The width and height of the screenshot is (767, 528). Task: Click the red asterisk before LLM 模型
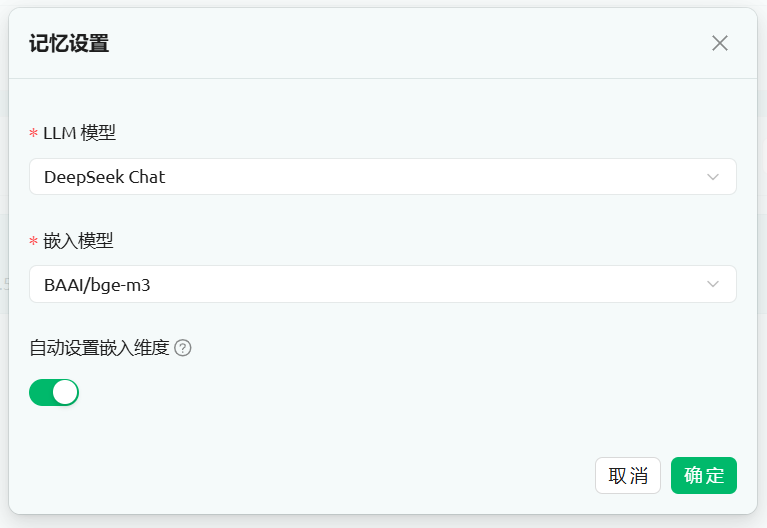click(x=34, y=134)
